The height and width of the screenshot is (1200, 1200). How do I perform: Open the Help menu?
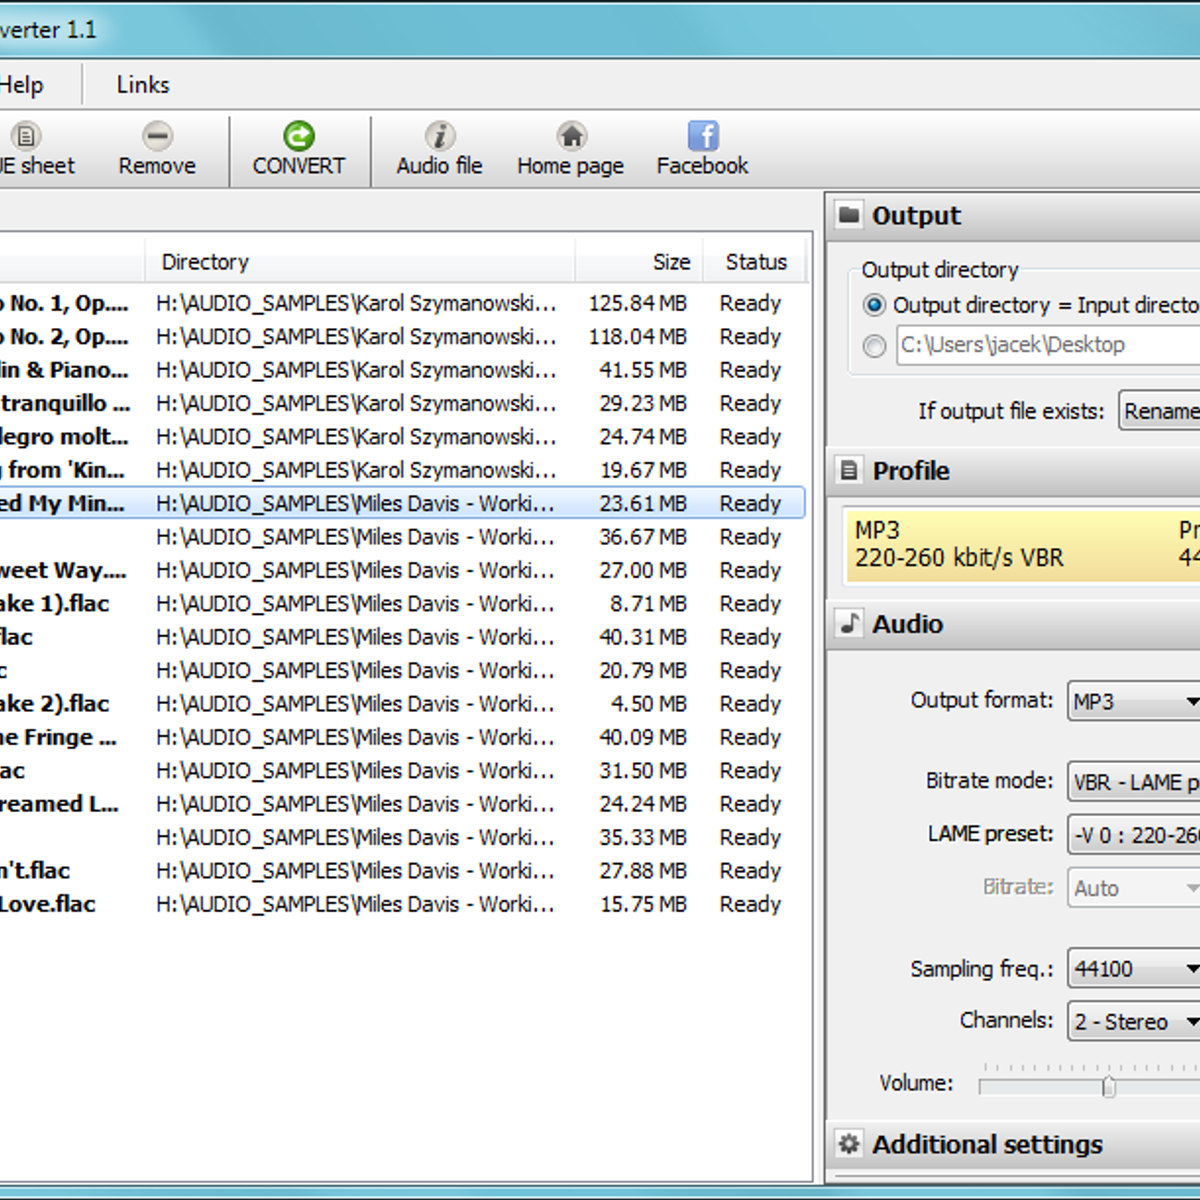click(20, 84)
